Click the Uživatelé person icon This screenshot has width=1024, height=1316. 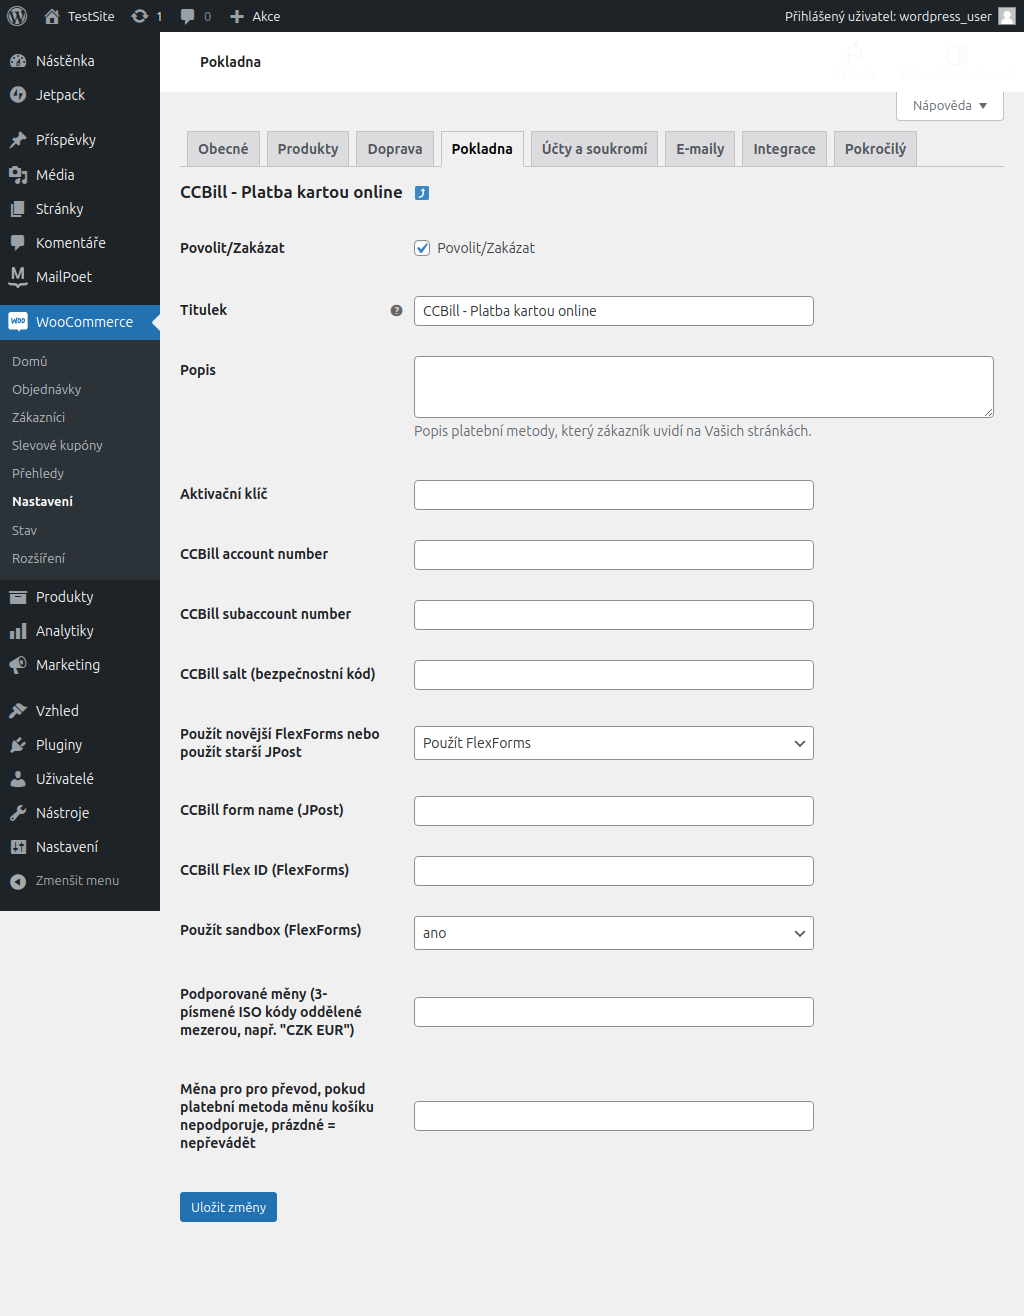(x=18, y=779)
